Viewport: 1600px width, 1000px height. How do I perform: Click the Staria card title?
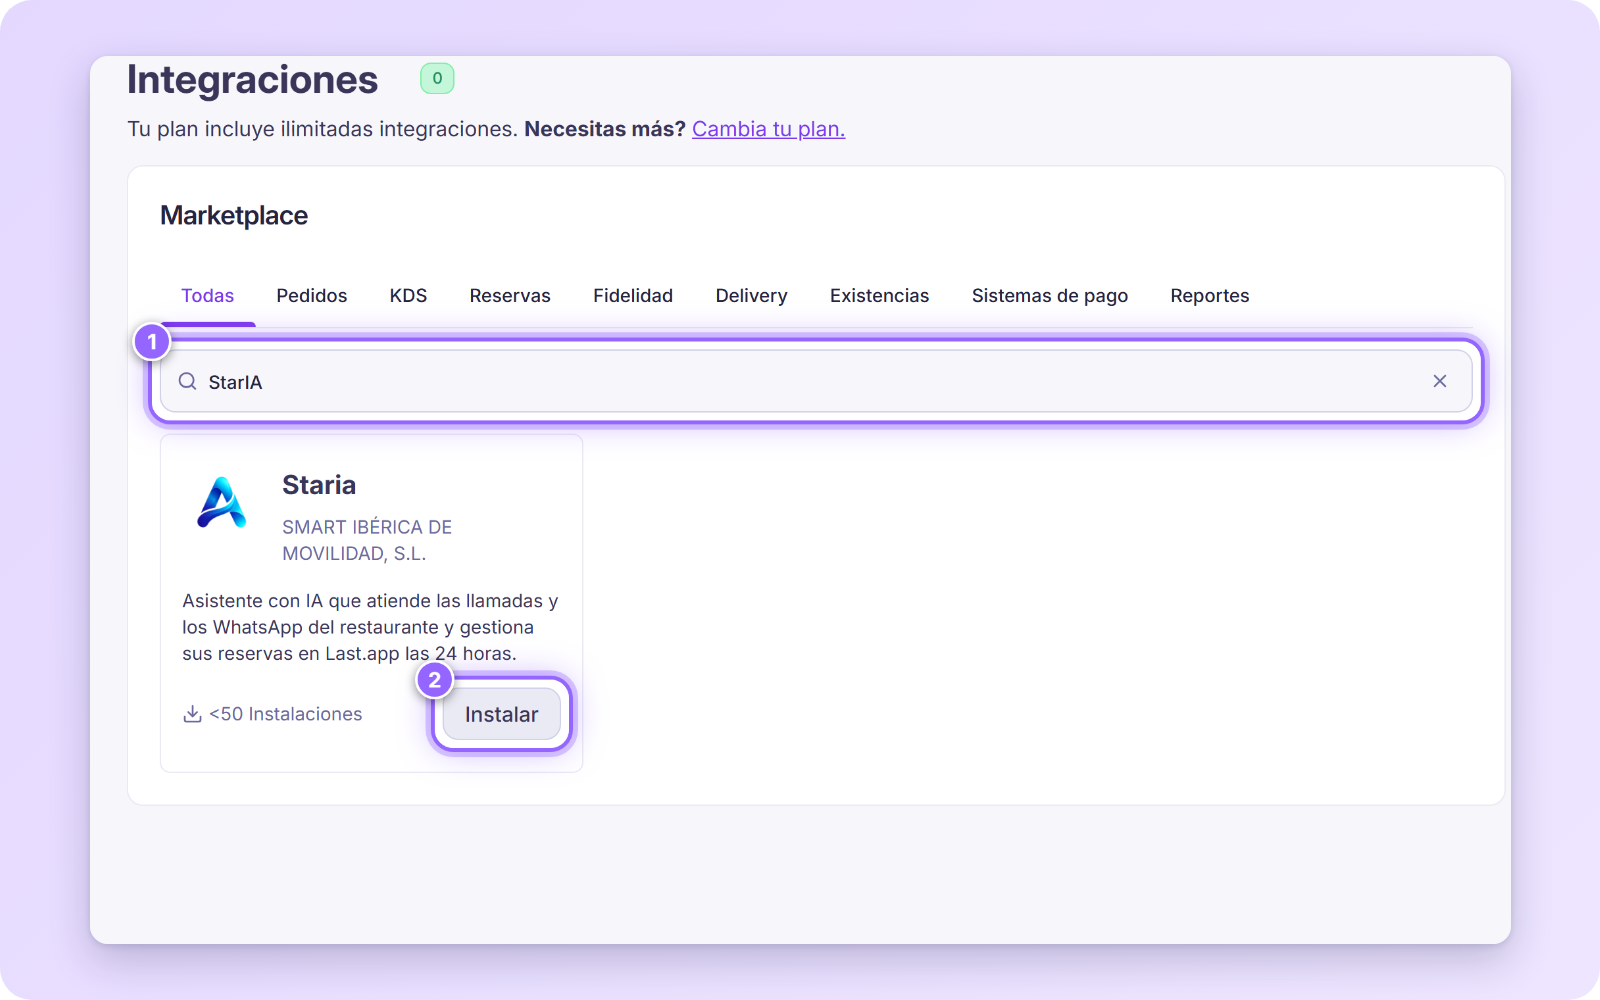[x=319, y=485]
